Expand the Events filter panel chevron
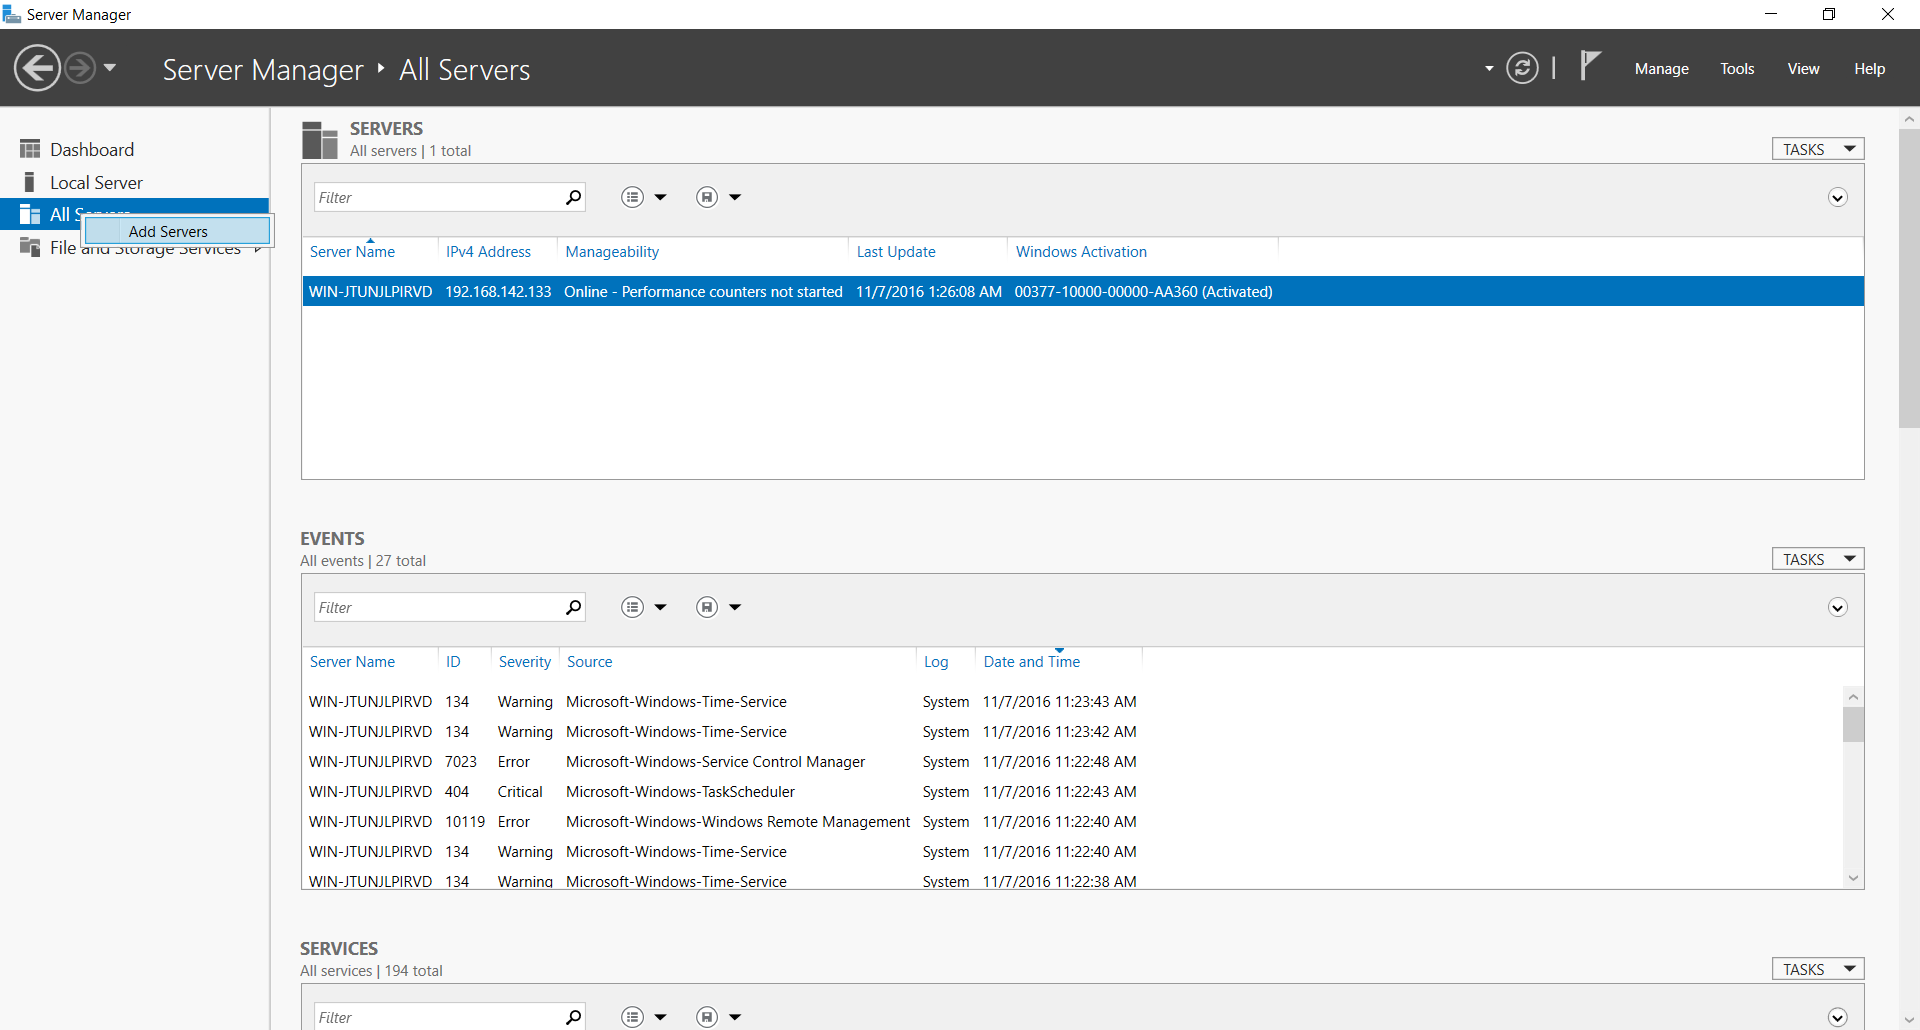The width and height of the screenshot is (1920, 1030). pyautogui.click(x=1837, y=607)
